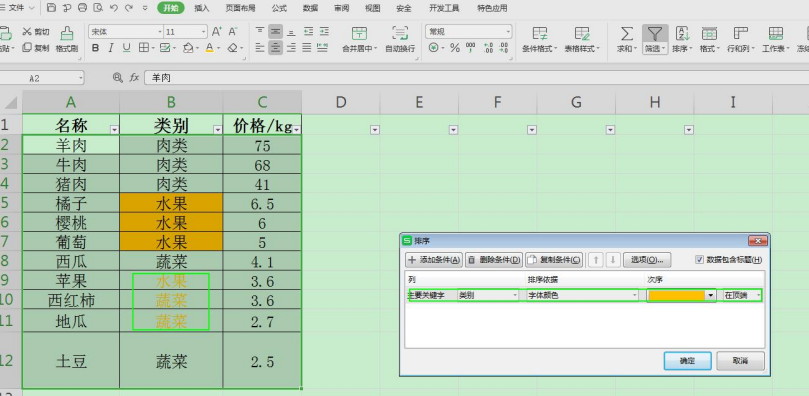The image size is (809, 396).
Task: Click 选项 button in sort dialog
Action: (647, 260)
